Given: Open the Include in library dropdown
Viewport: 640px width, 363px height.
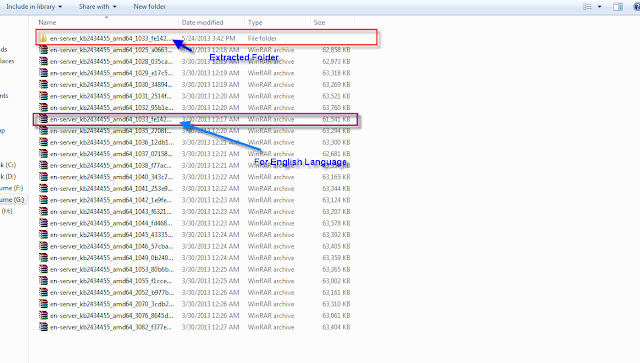Looking at the screenshot, I should (x=34, y=7).
